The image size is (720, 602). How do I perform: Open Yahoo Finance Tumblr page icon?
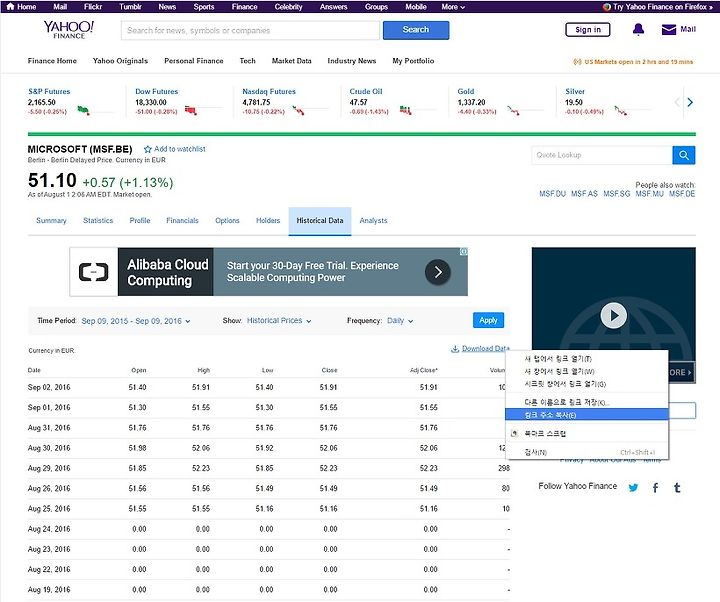[677, 487]
